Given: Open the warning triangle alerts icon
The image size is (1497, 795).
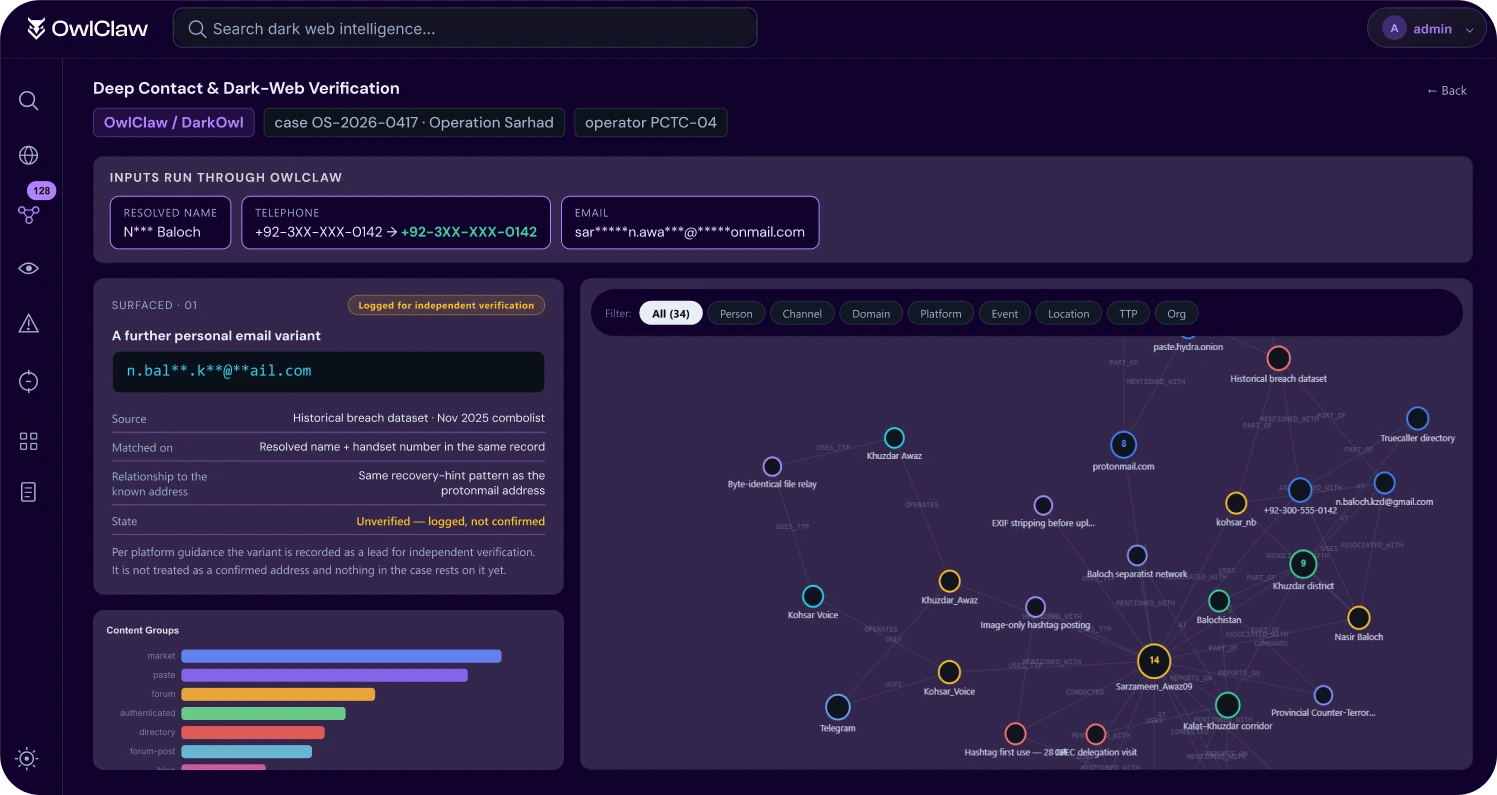Looking at the screenshot, I should (29, 323).
